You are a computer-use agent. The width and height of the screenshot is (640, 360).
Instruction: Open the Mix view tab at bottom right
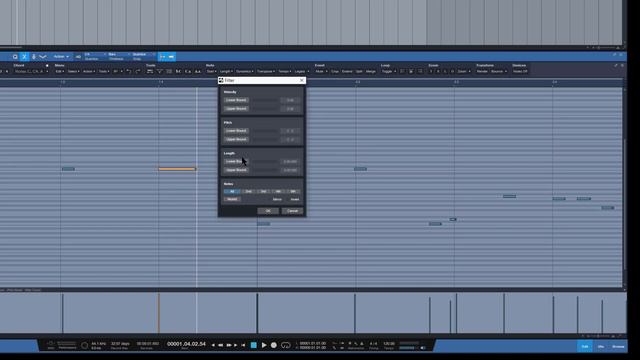[601, 347]
